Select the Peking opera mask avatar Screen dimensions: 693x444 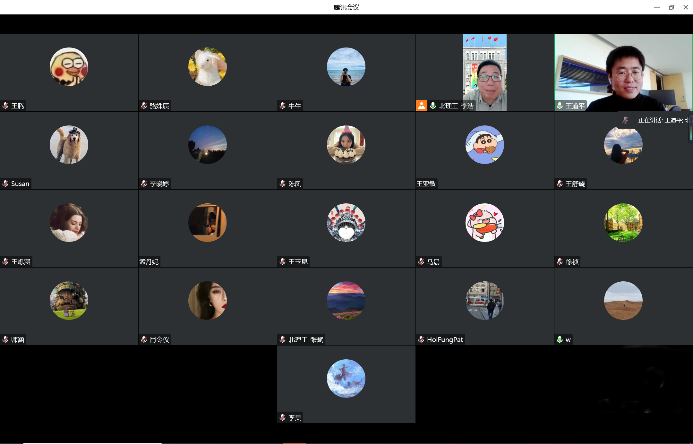[346, 222]
